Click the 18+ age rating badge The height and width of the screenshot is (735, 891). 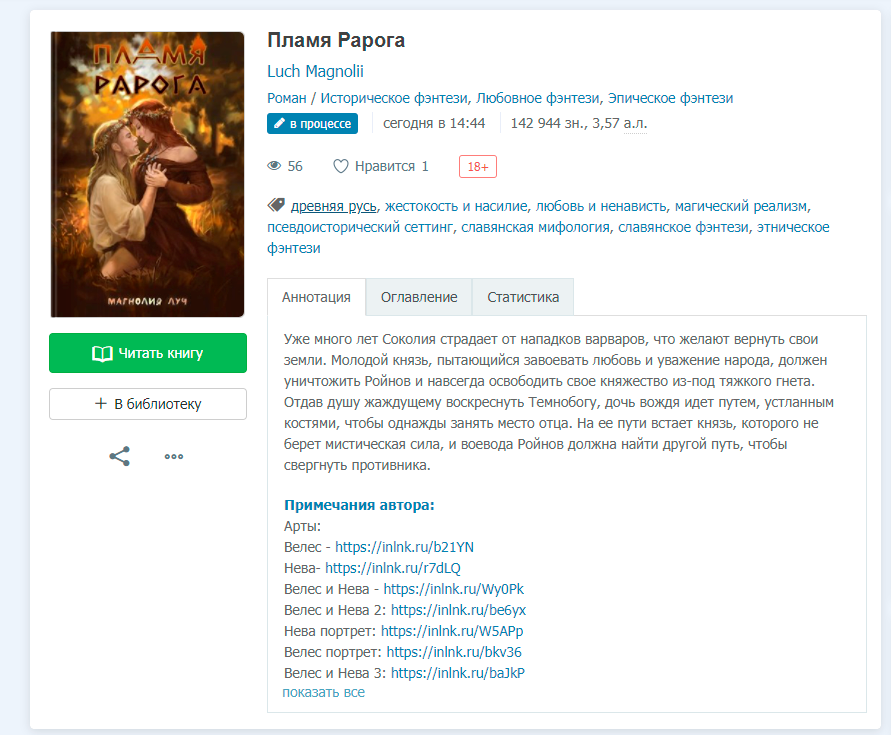coord(477,167)
